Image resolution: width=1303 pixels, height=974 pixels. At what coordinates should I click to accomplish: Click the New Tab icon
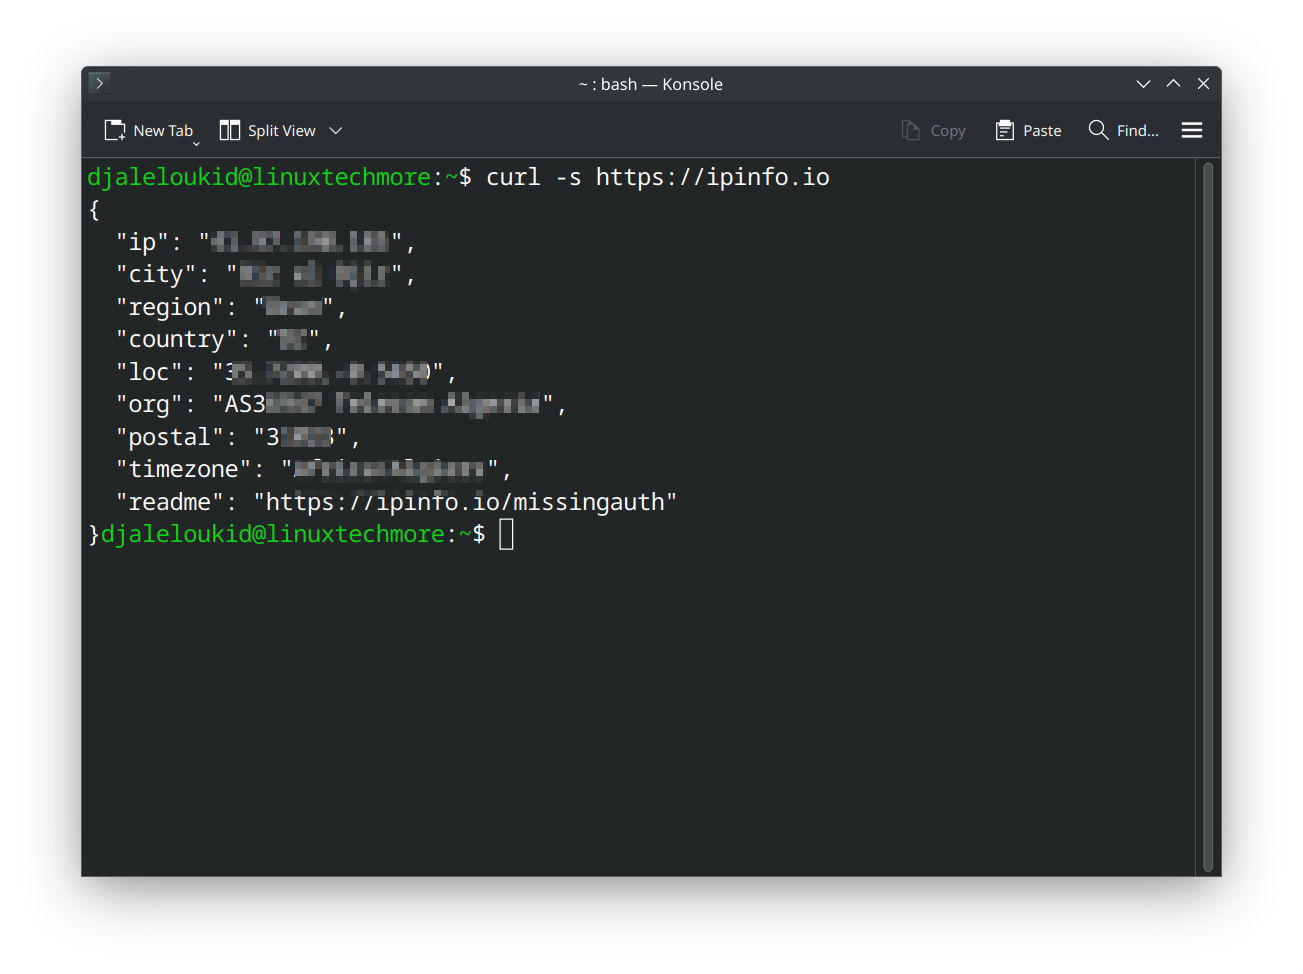[x=115, y=131]
